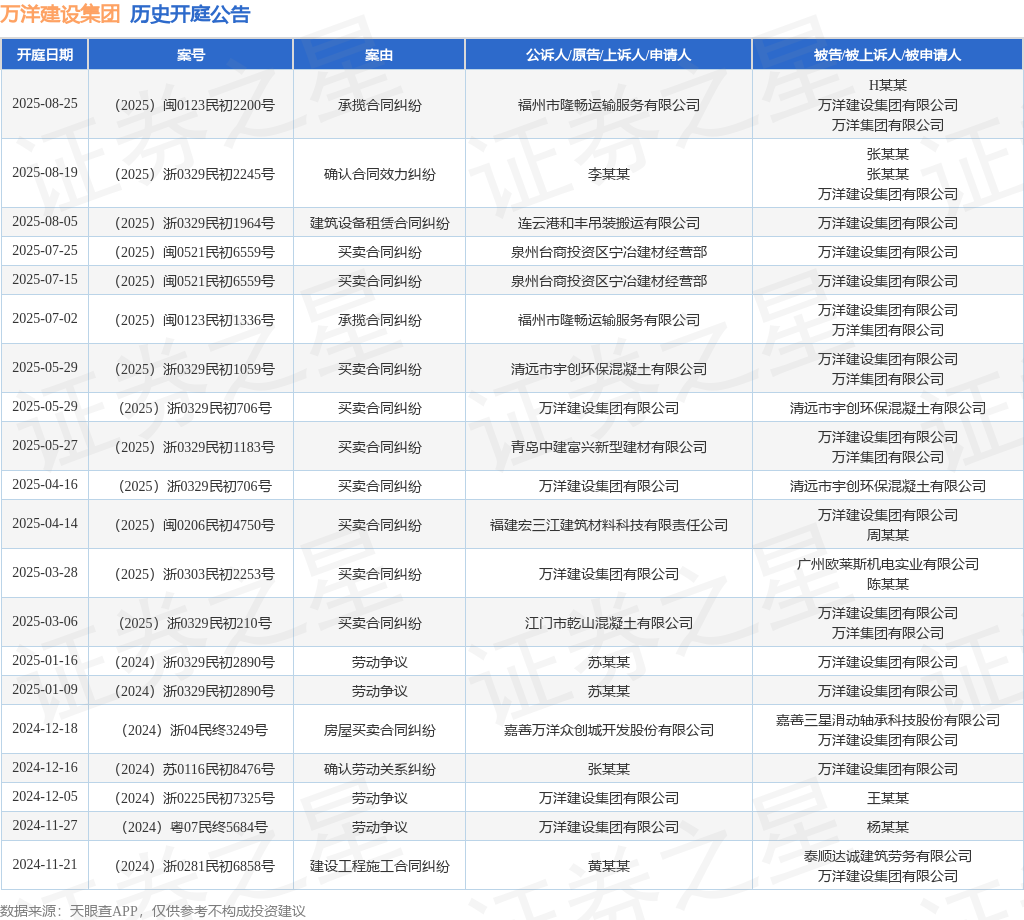
Task: Click defendant 嘉善三星润动轴承科技股份有限公司
Action: pyautogui.click(x=888, y=720)
